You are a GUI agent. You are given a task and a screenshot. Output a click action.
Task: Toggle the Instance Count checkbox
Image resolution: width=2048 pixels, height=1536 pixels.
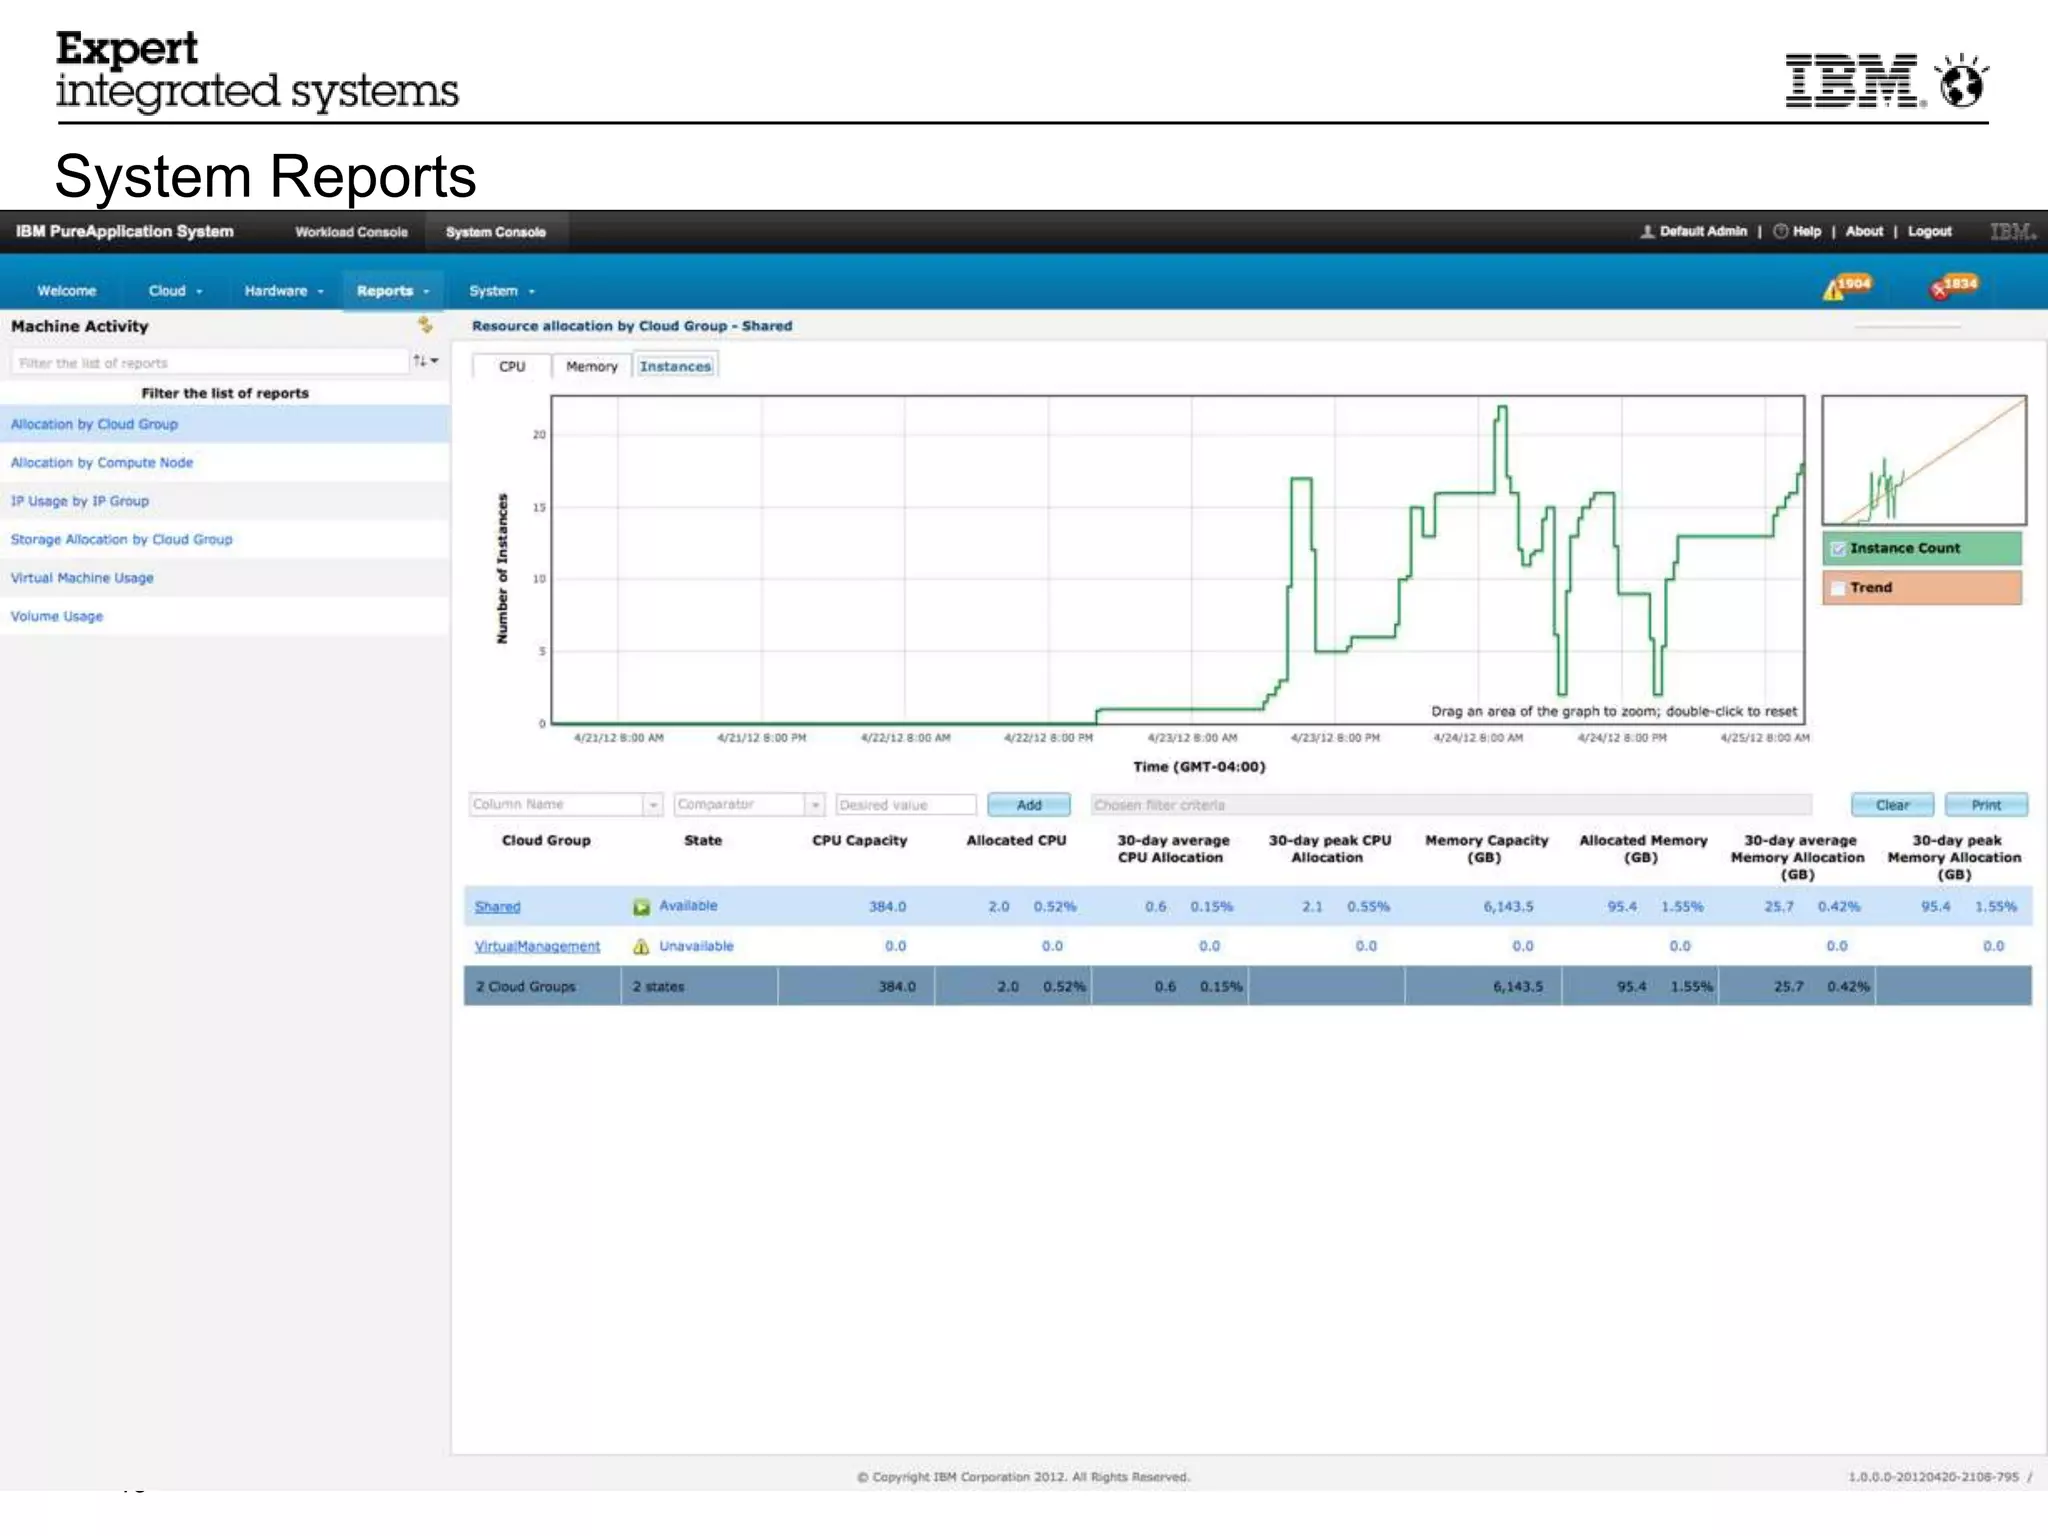pos(1837,549)
